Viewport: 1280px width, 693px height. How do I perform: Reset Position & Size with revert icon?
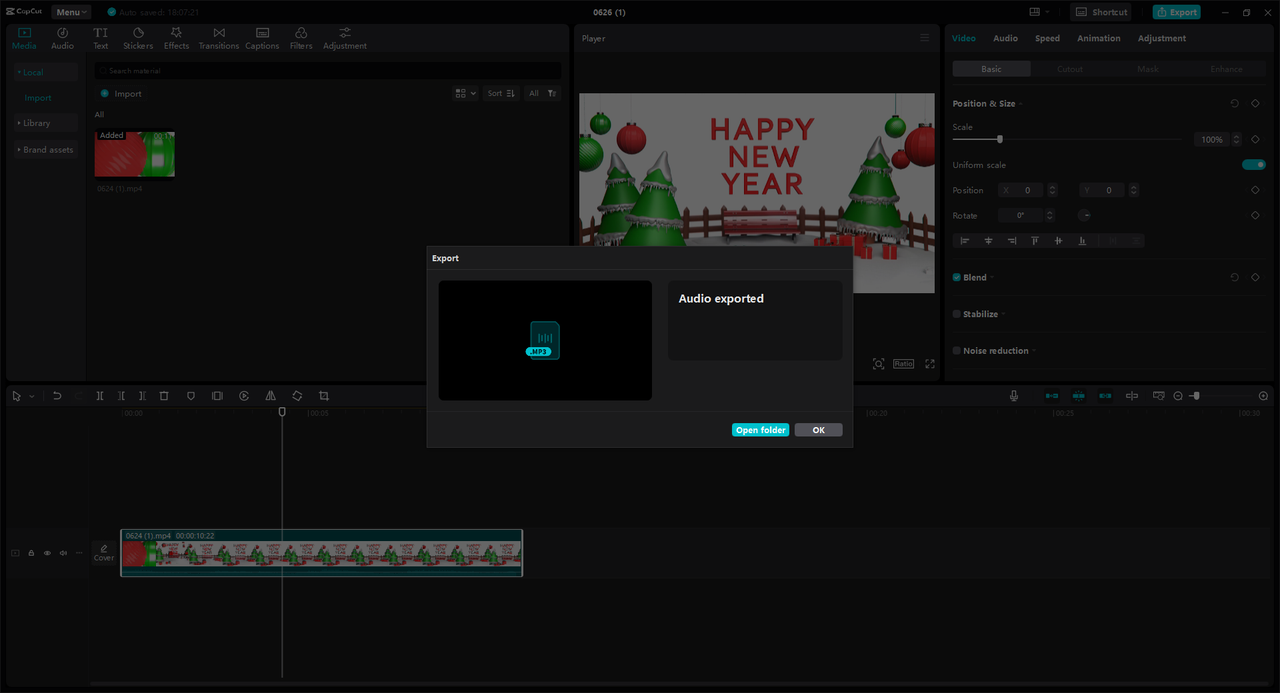[x=1234, y=103]
